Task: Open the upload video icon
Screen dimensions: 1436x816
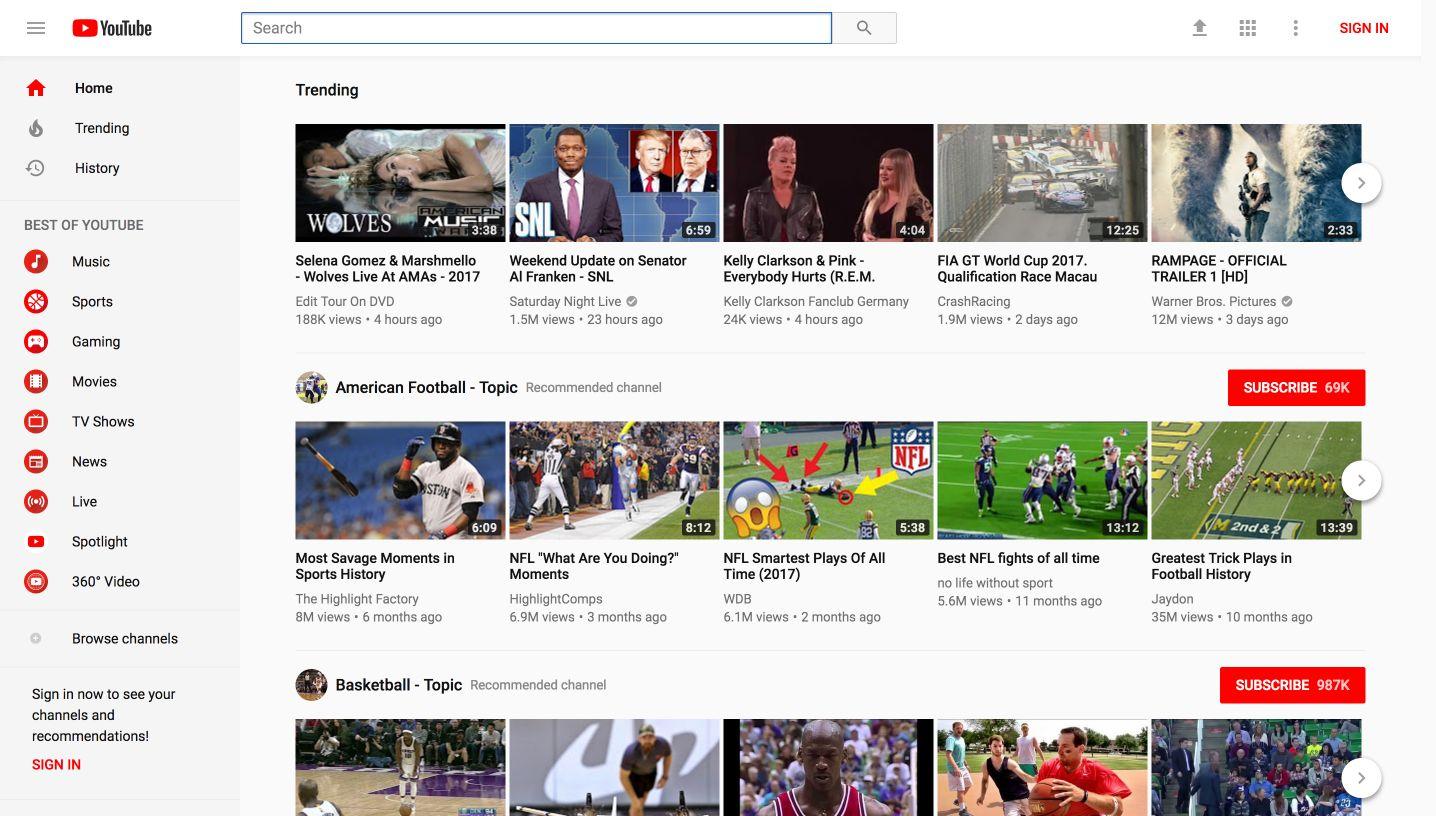Action: click(x=1199, y=28)
